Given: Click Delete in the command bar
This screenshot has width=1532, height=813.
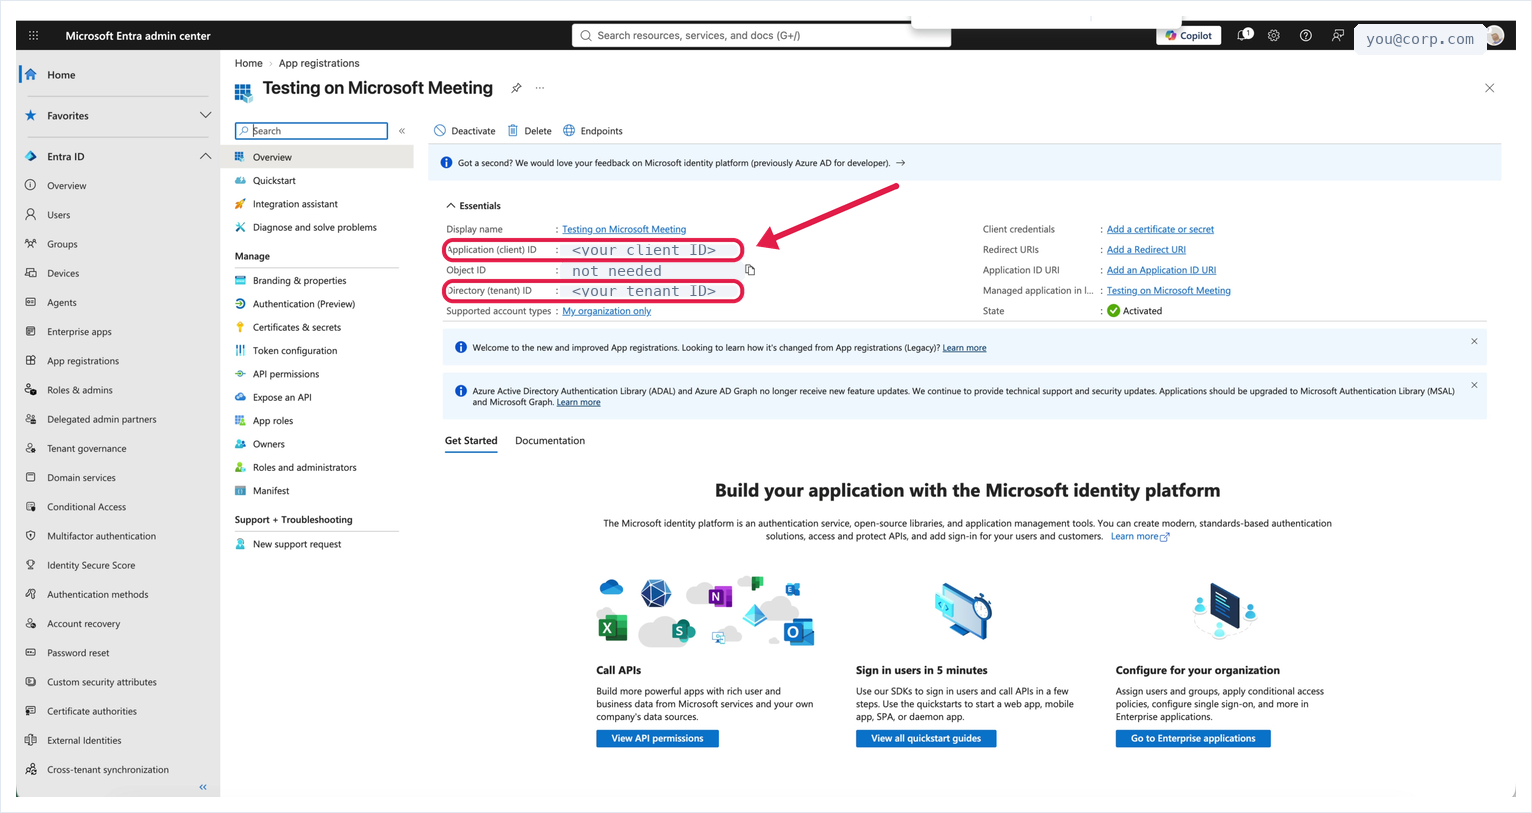Looking at the screenshot, I should (529, 131).
